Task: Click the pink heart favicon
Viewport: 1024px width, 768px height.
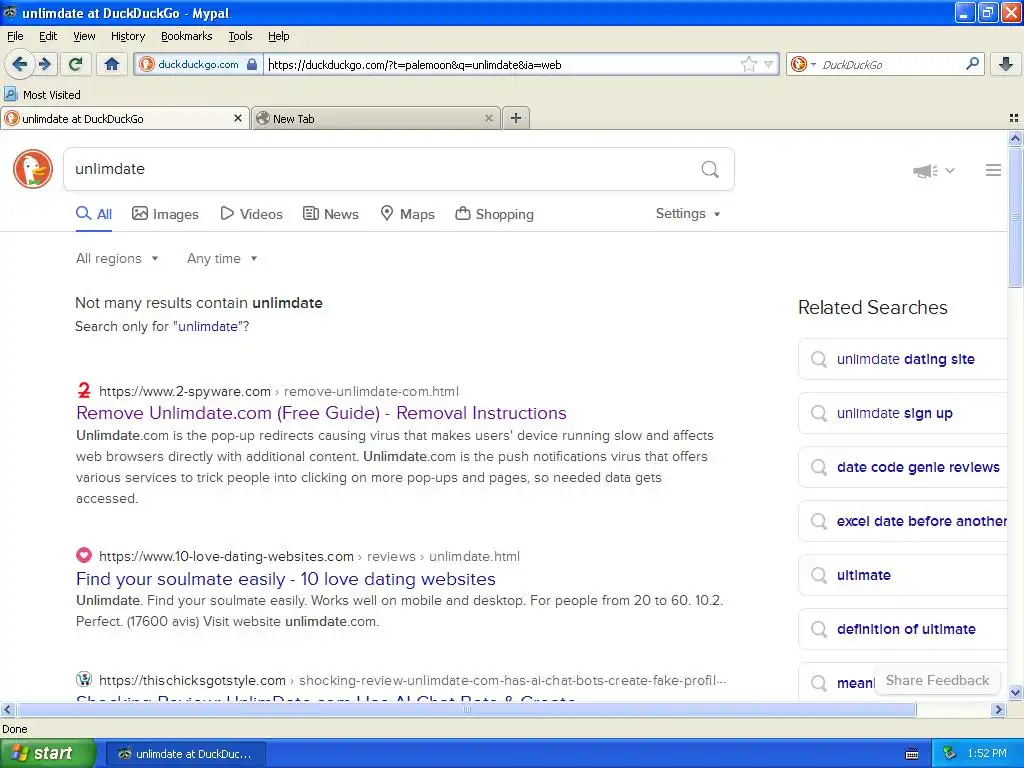Action: (x=84, y=556)
